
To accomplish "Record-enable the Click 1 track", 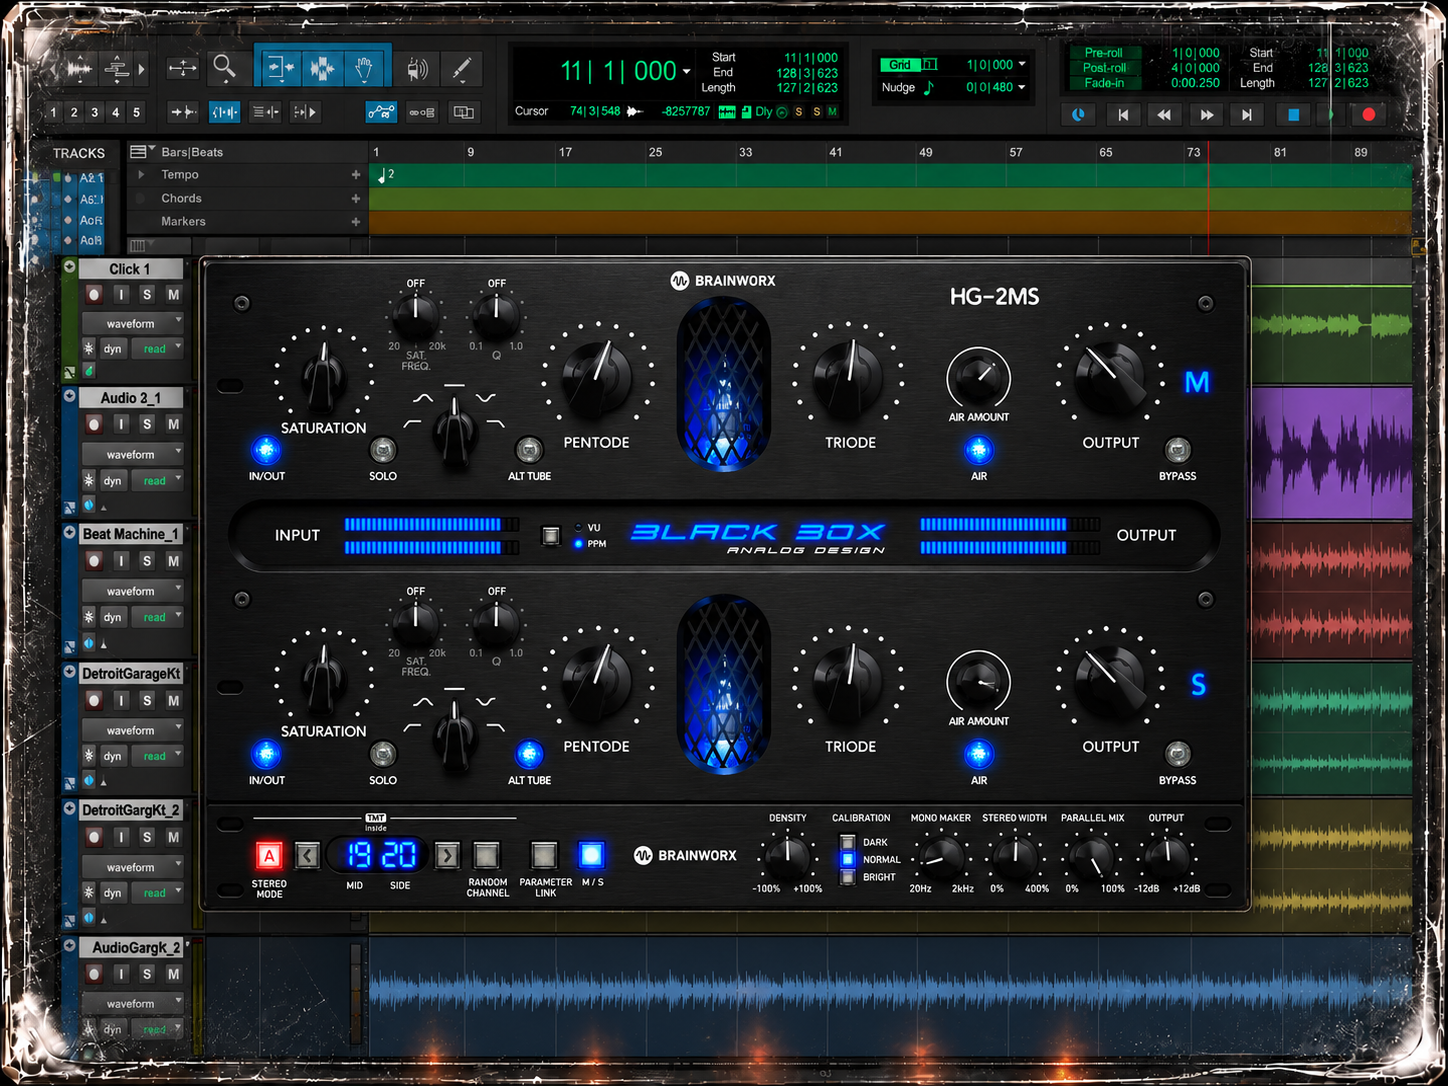I will tap(94, 294).
